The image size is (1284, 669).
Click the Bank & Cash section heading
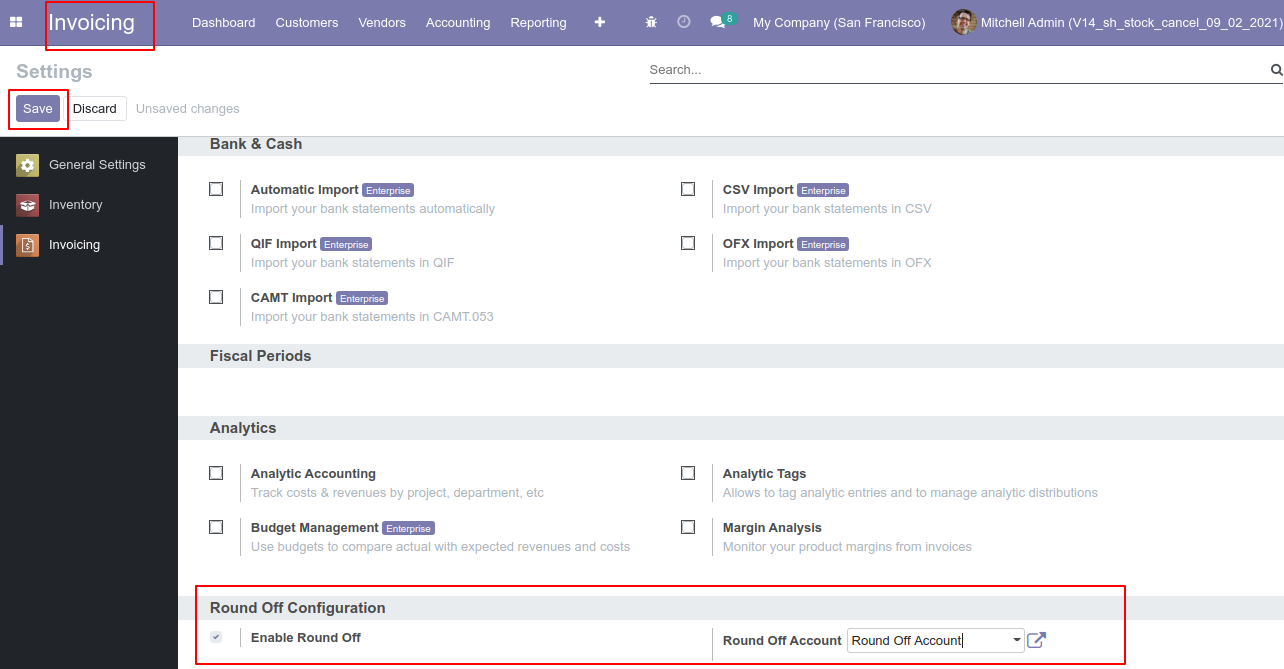pos(256,144)
